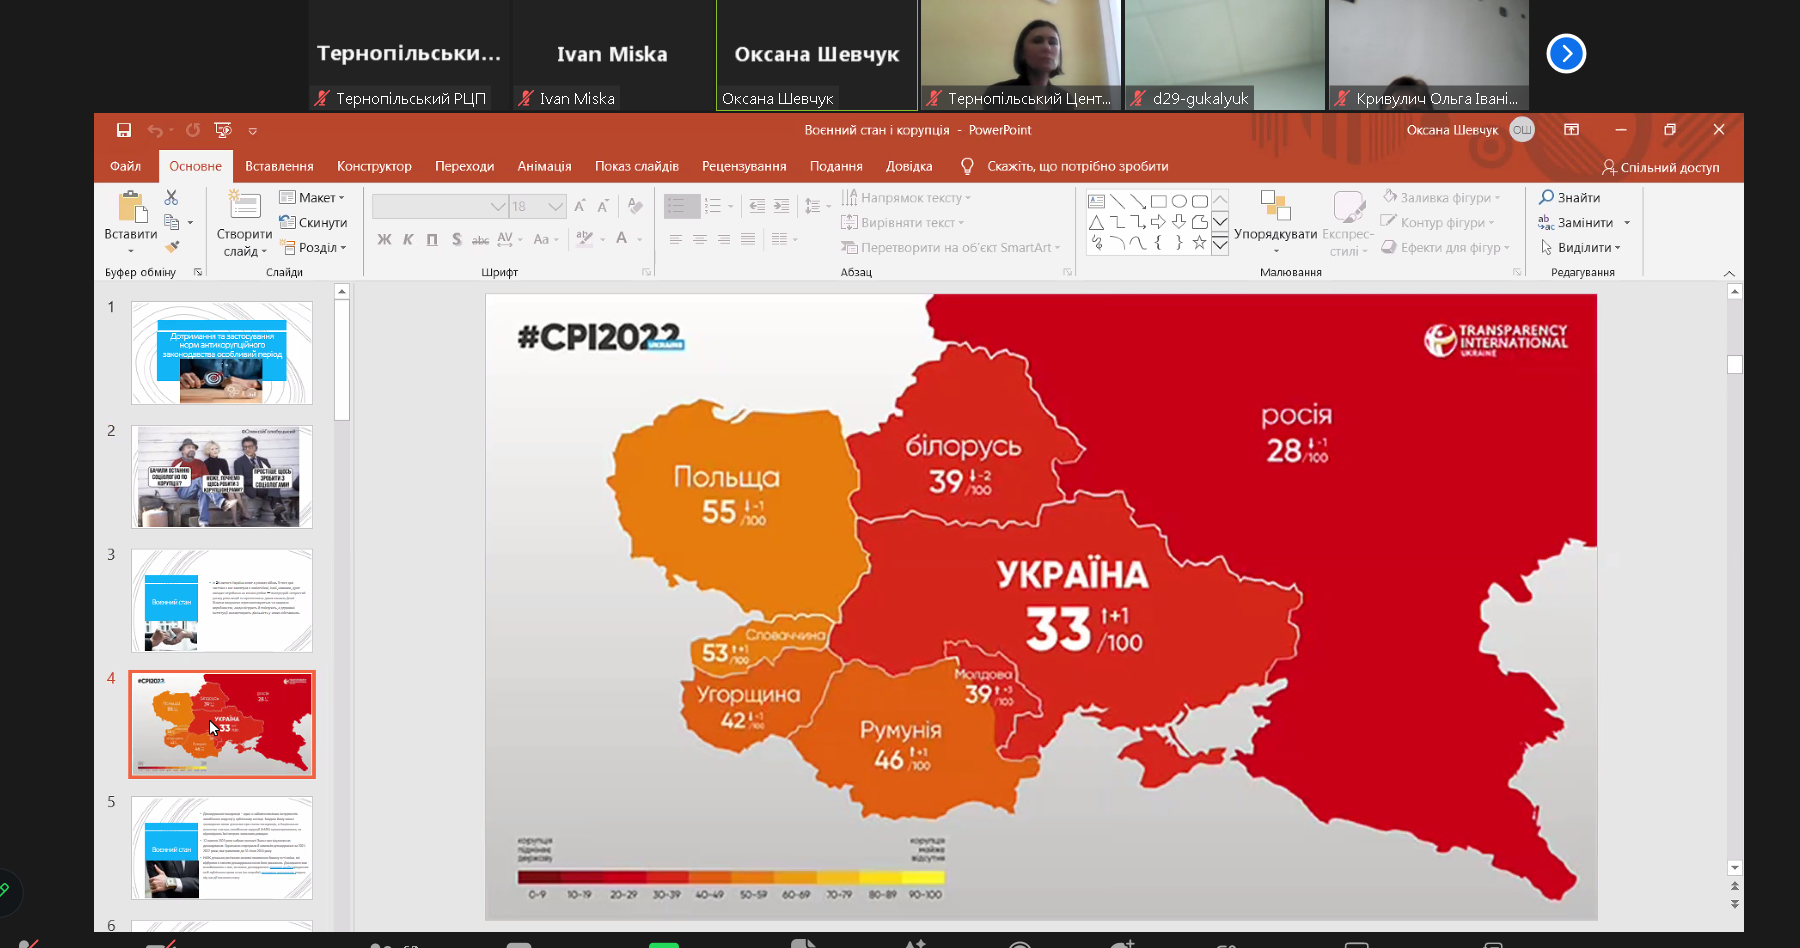Toggle underline П formatting
The image size is (1800, 948).
pos(432,239)
